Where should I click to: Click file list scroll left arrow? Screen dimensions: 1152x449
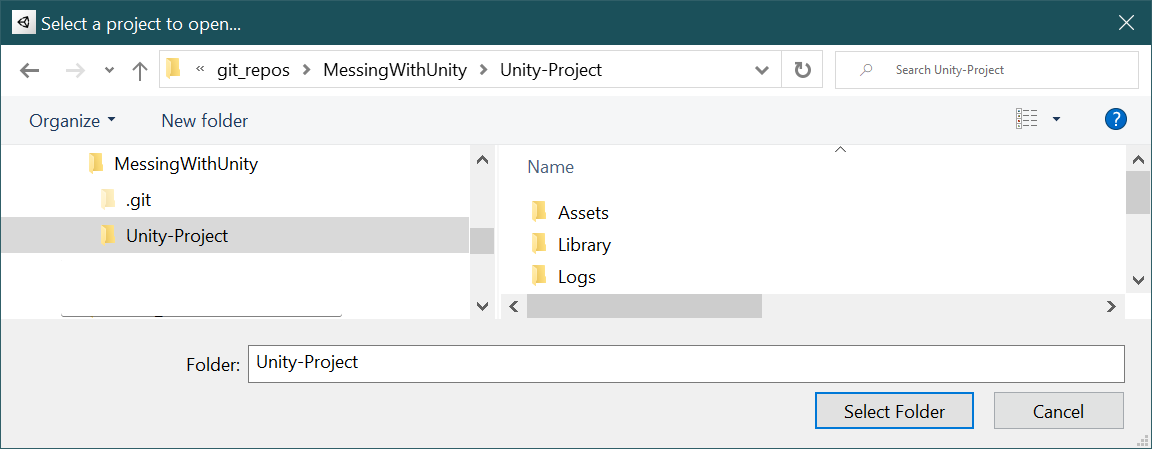click(514, 306)
